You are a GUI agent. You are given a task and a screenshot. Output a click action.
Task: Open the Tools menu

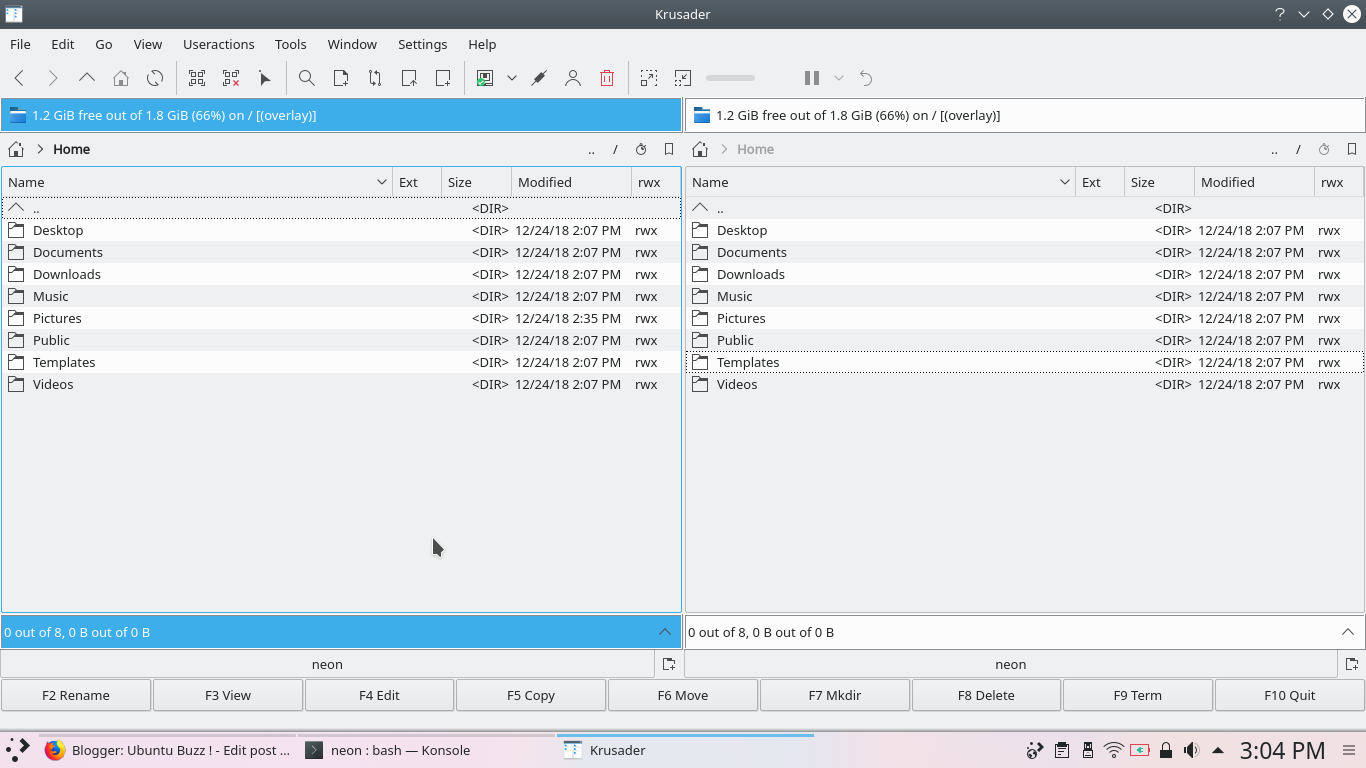(x=290, y=44)
